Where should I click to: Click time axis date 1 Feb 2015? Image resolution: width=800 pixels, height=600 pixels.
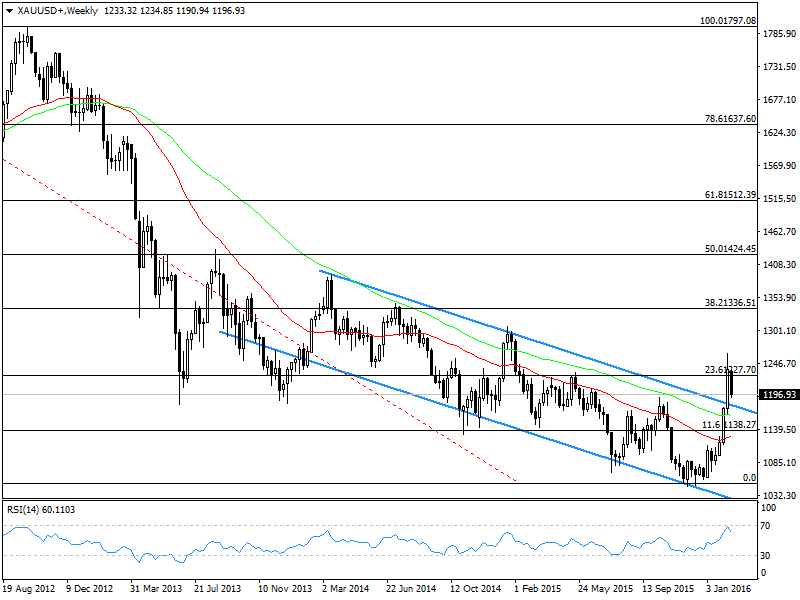pyautogui.click(x=537, y=589)
